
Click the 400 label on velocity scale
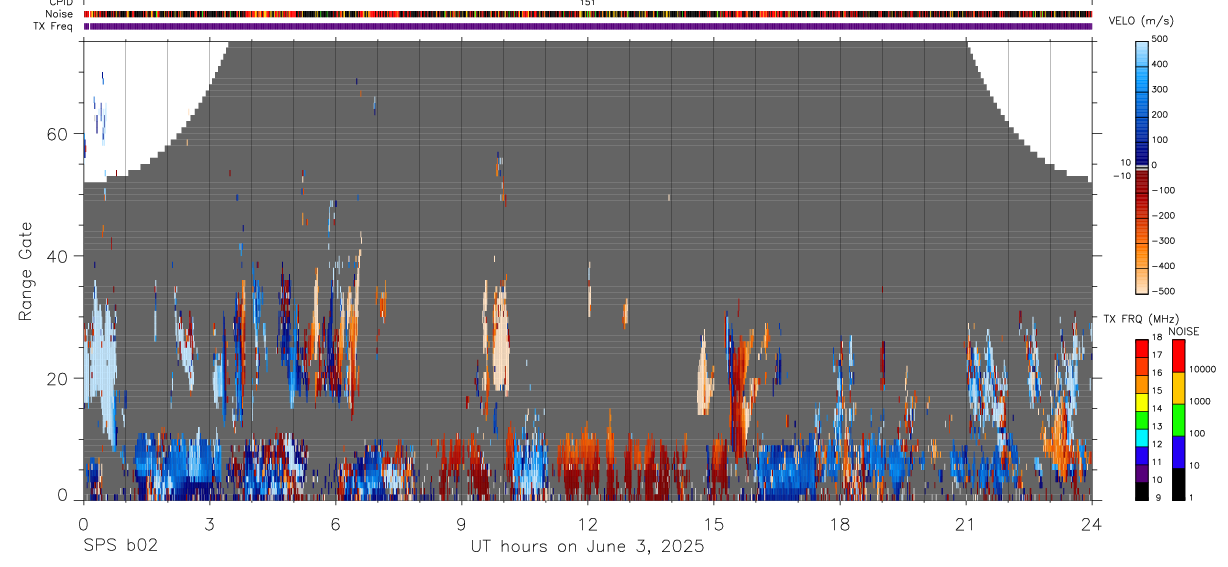point(1160,64)
